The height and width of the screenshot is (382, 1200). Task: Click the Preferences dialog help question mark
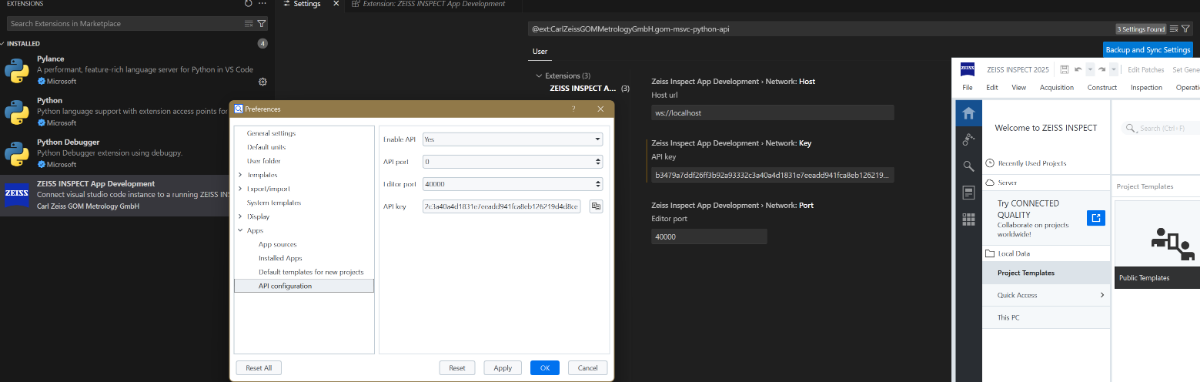[x=573, y=108]
